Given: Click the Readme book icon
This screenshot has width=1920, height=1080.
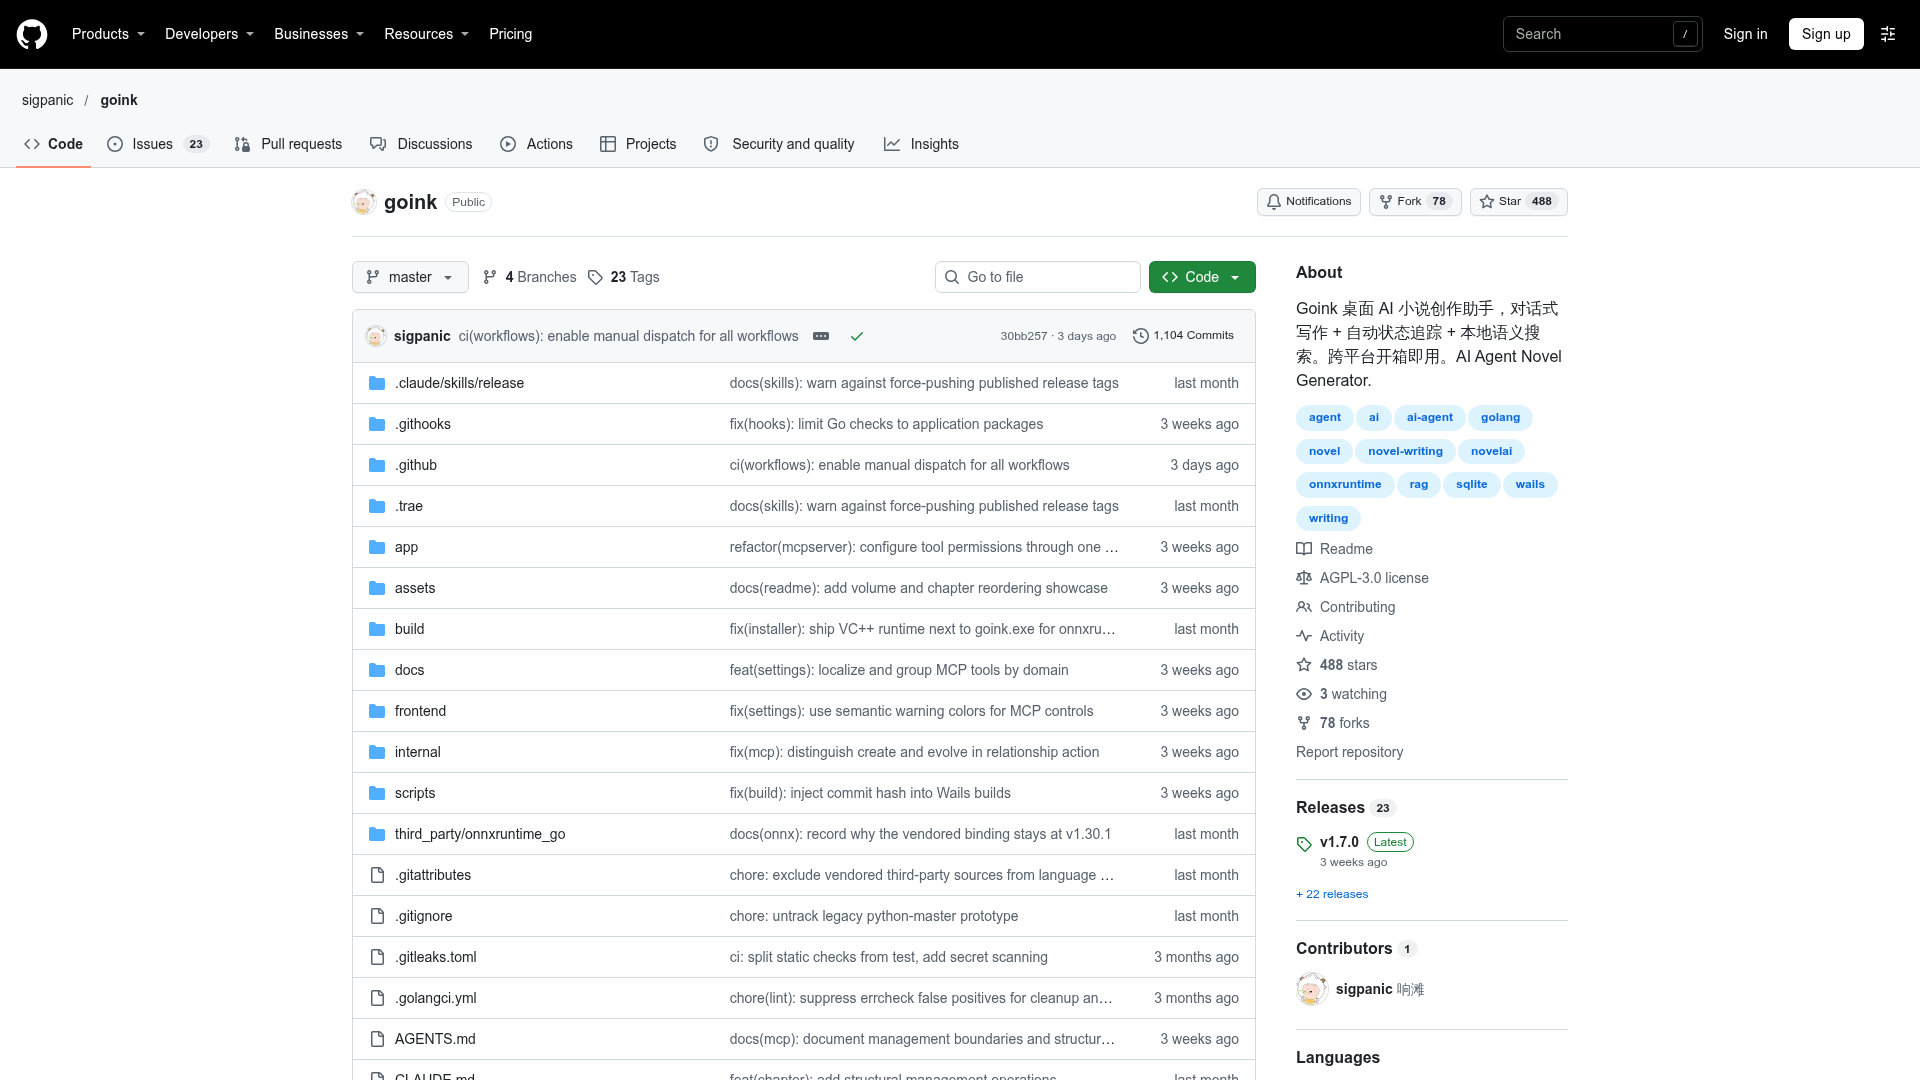Looking at the screenshot, I should 1304,549.
